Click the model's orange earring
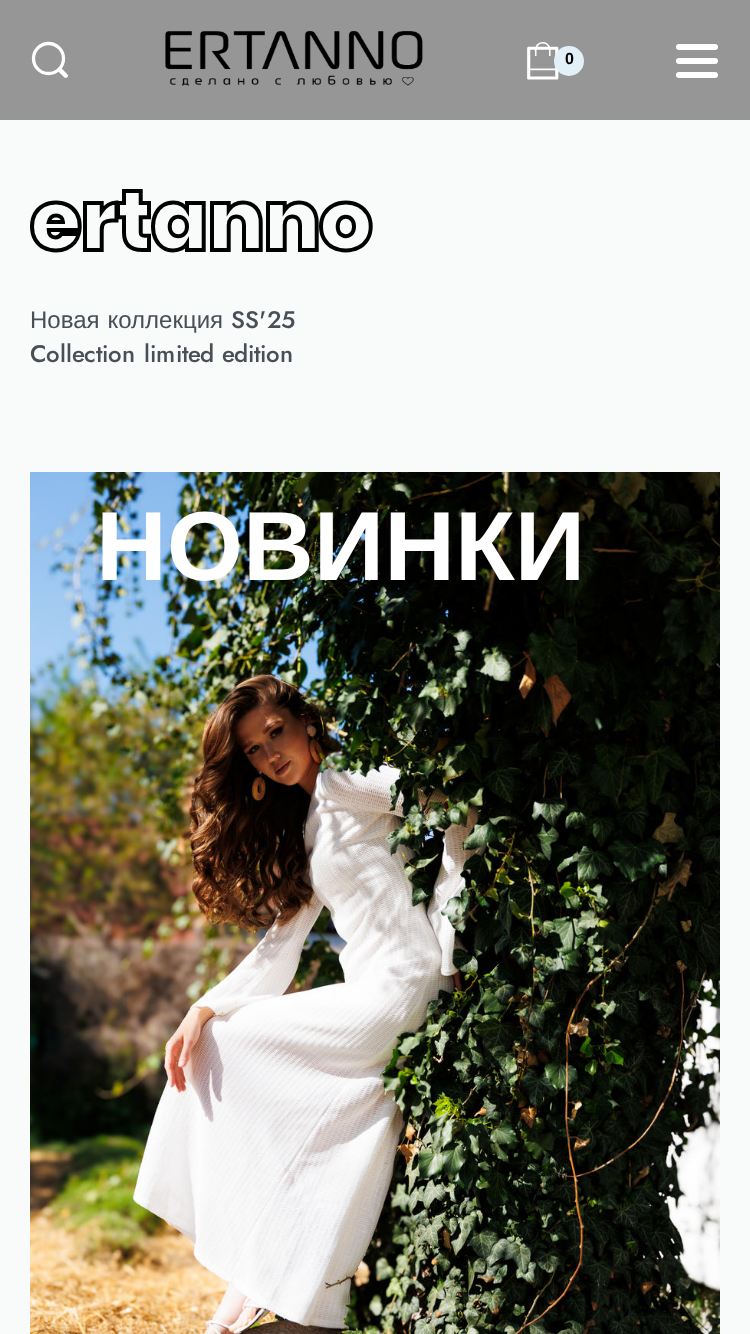 click(258, 789)
